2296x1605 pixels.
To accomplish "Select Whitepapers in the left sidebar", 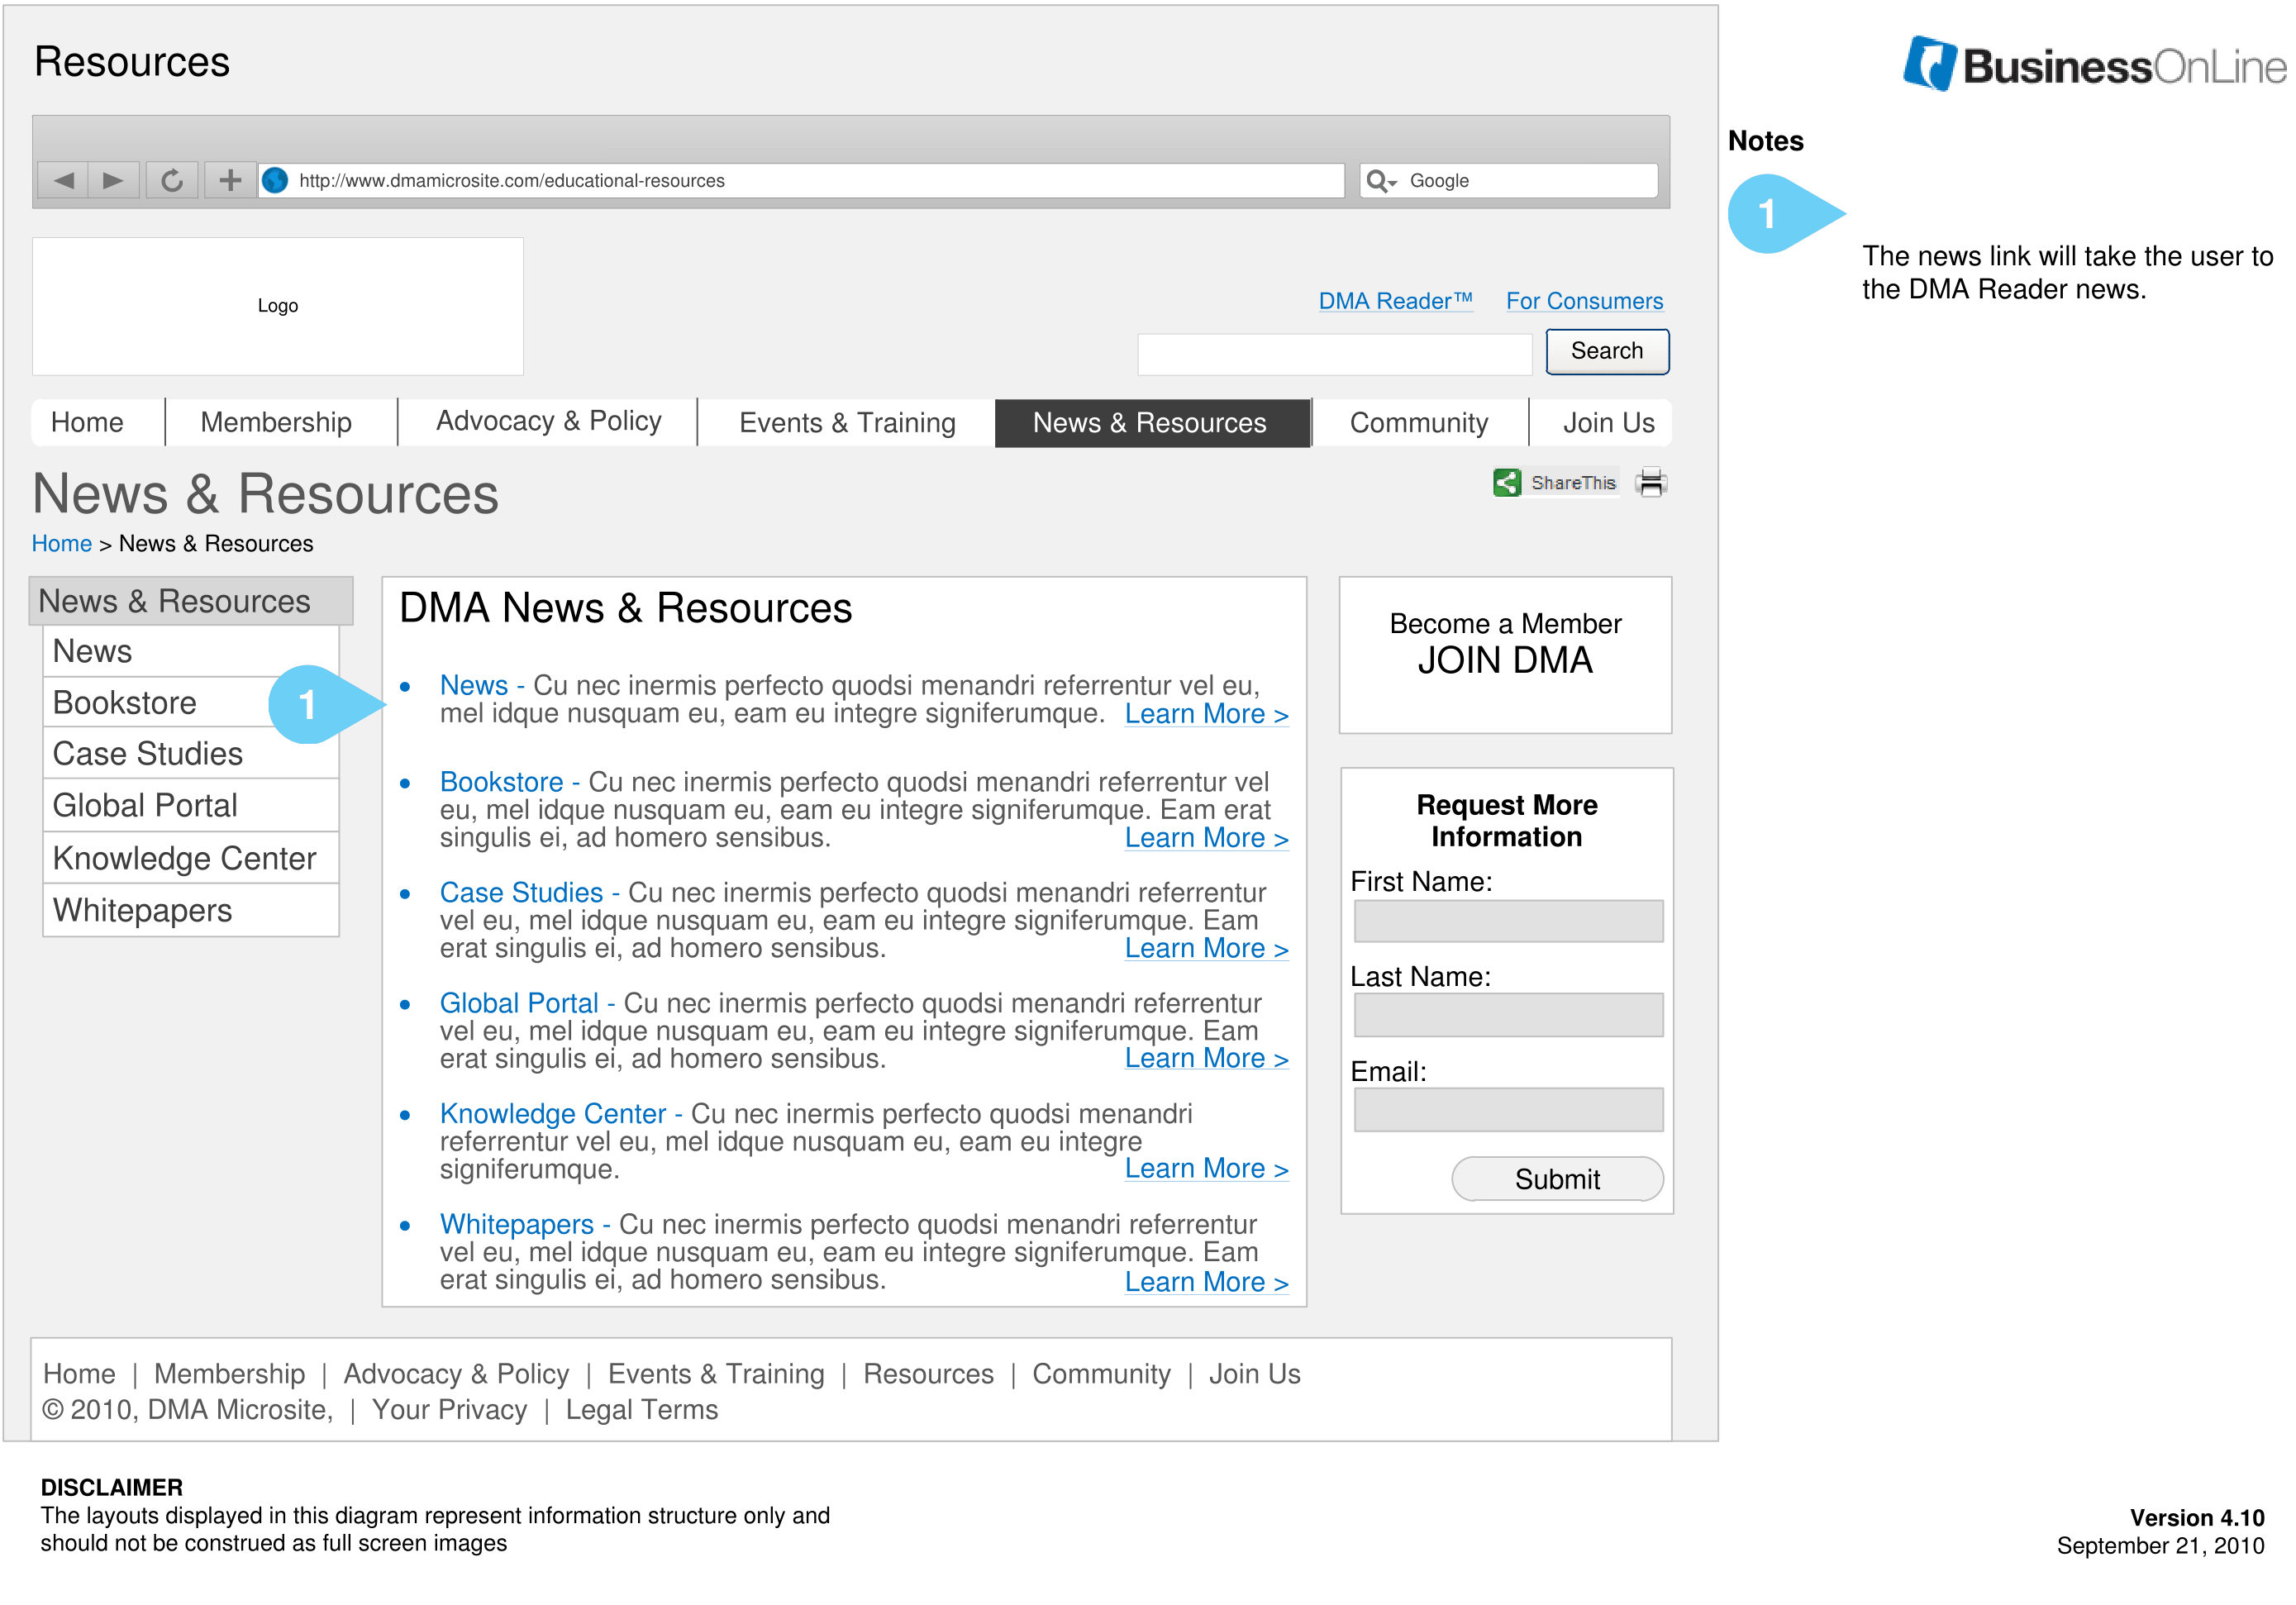I will (191, 910).
